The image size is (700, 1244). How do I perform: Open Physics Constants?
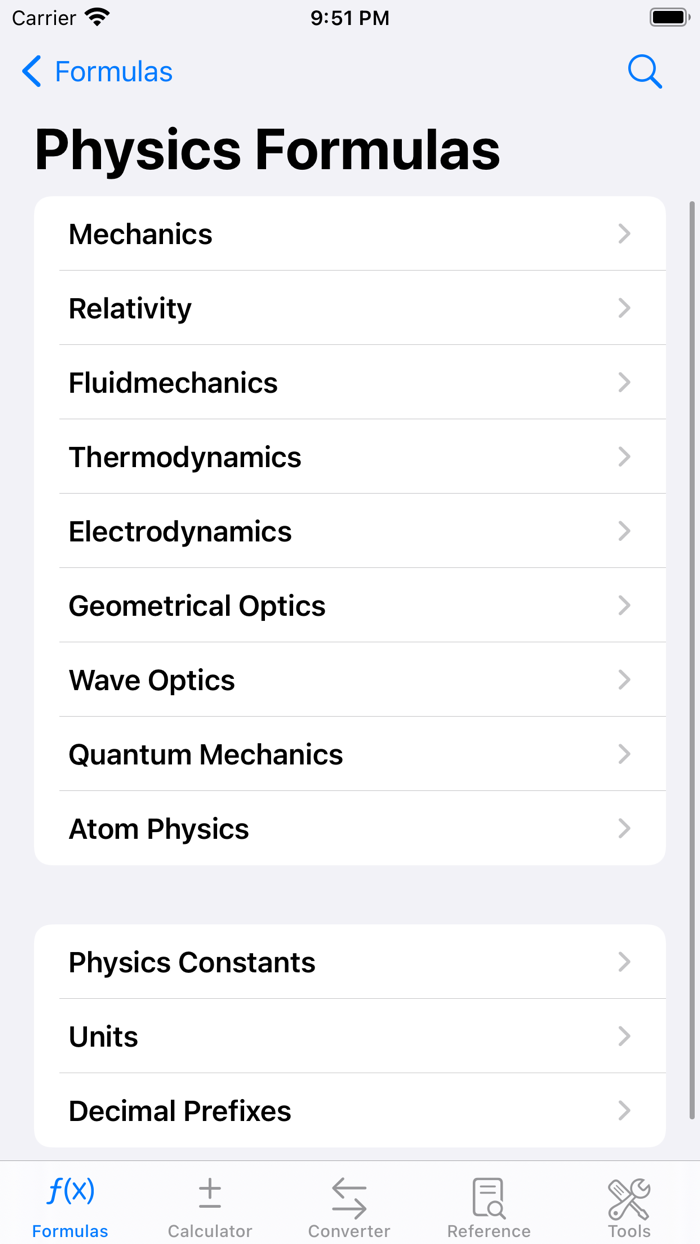pos(350,962)
